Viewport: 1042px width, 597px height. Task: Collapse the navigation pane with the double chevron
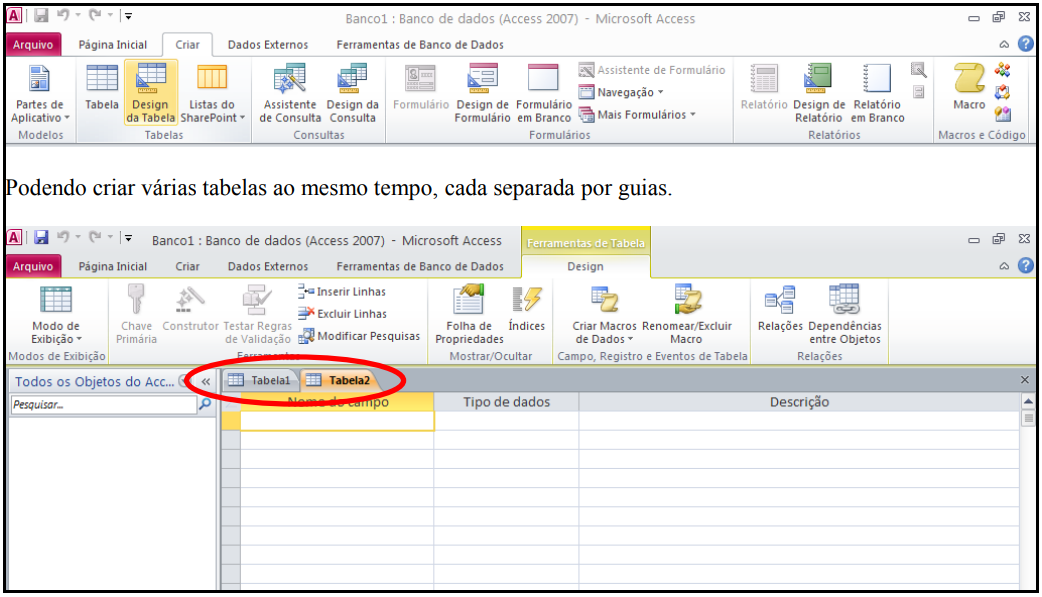[x=205, y=381]
